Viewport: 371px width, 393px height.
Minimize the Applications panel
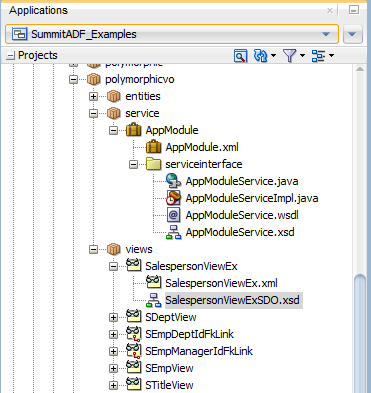tap(354, 10)
